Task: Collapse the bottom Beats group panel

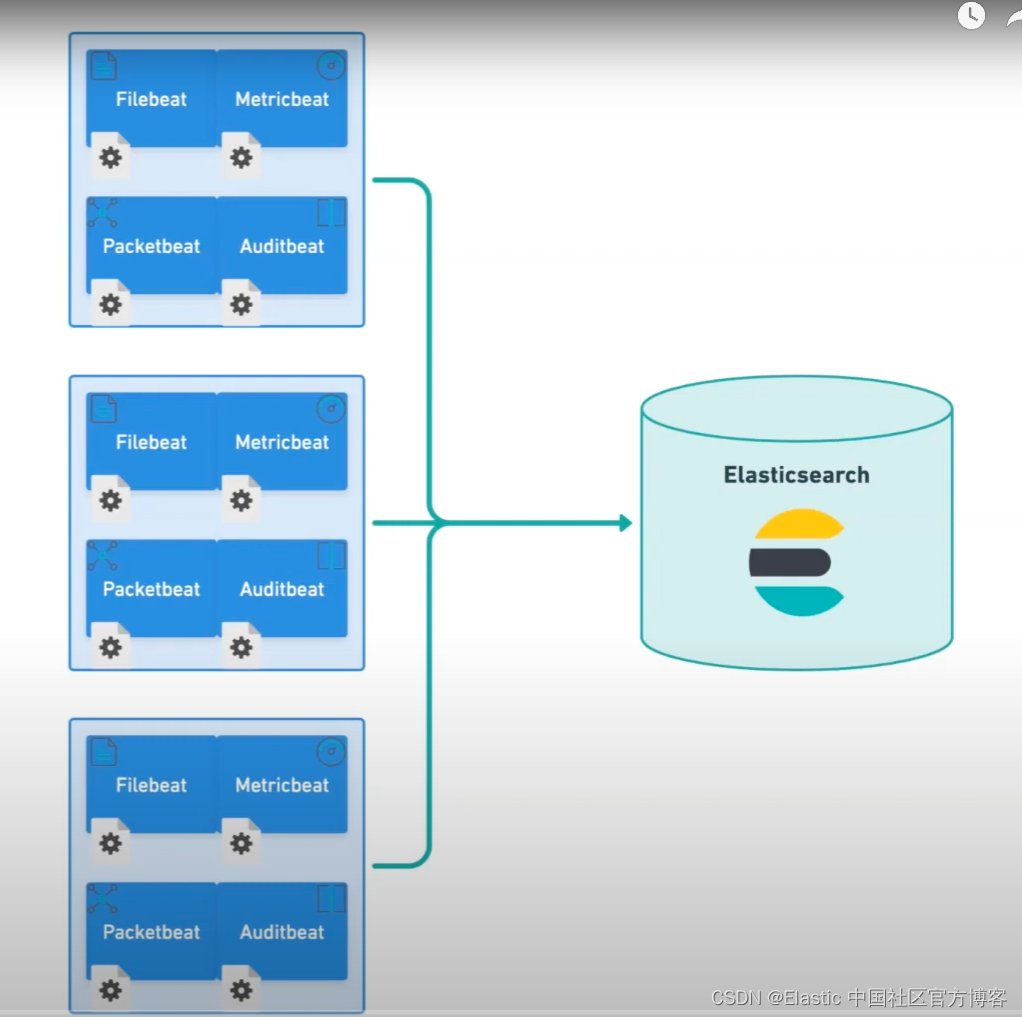Action: 217,866
